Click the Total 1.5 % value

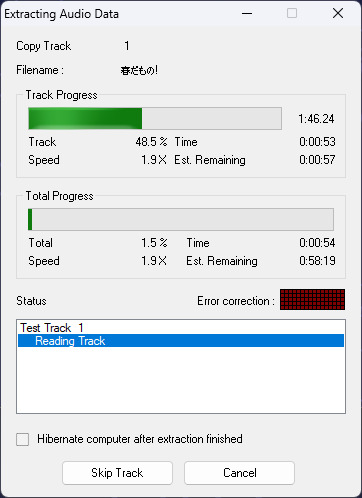point(154,243)
